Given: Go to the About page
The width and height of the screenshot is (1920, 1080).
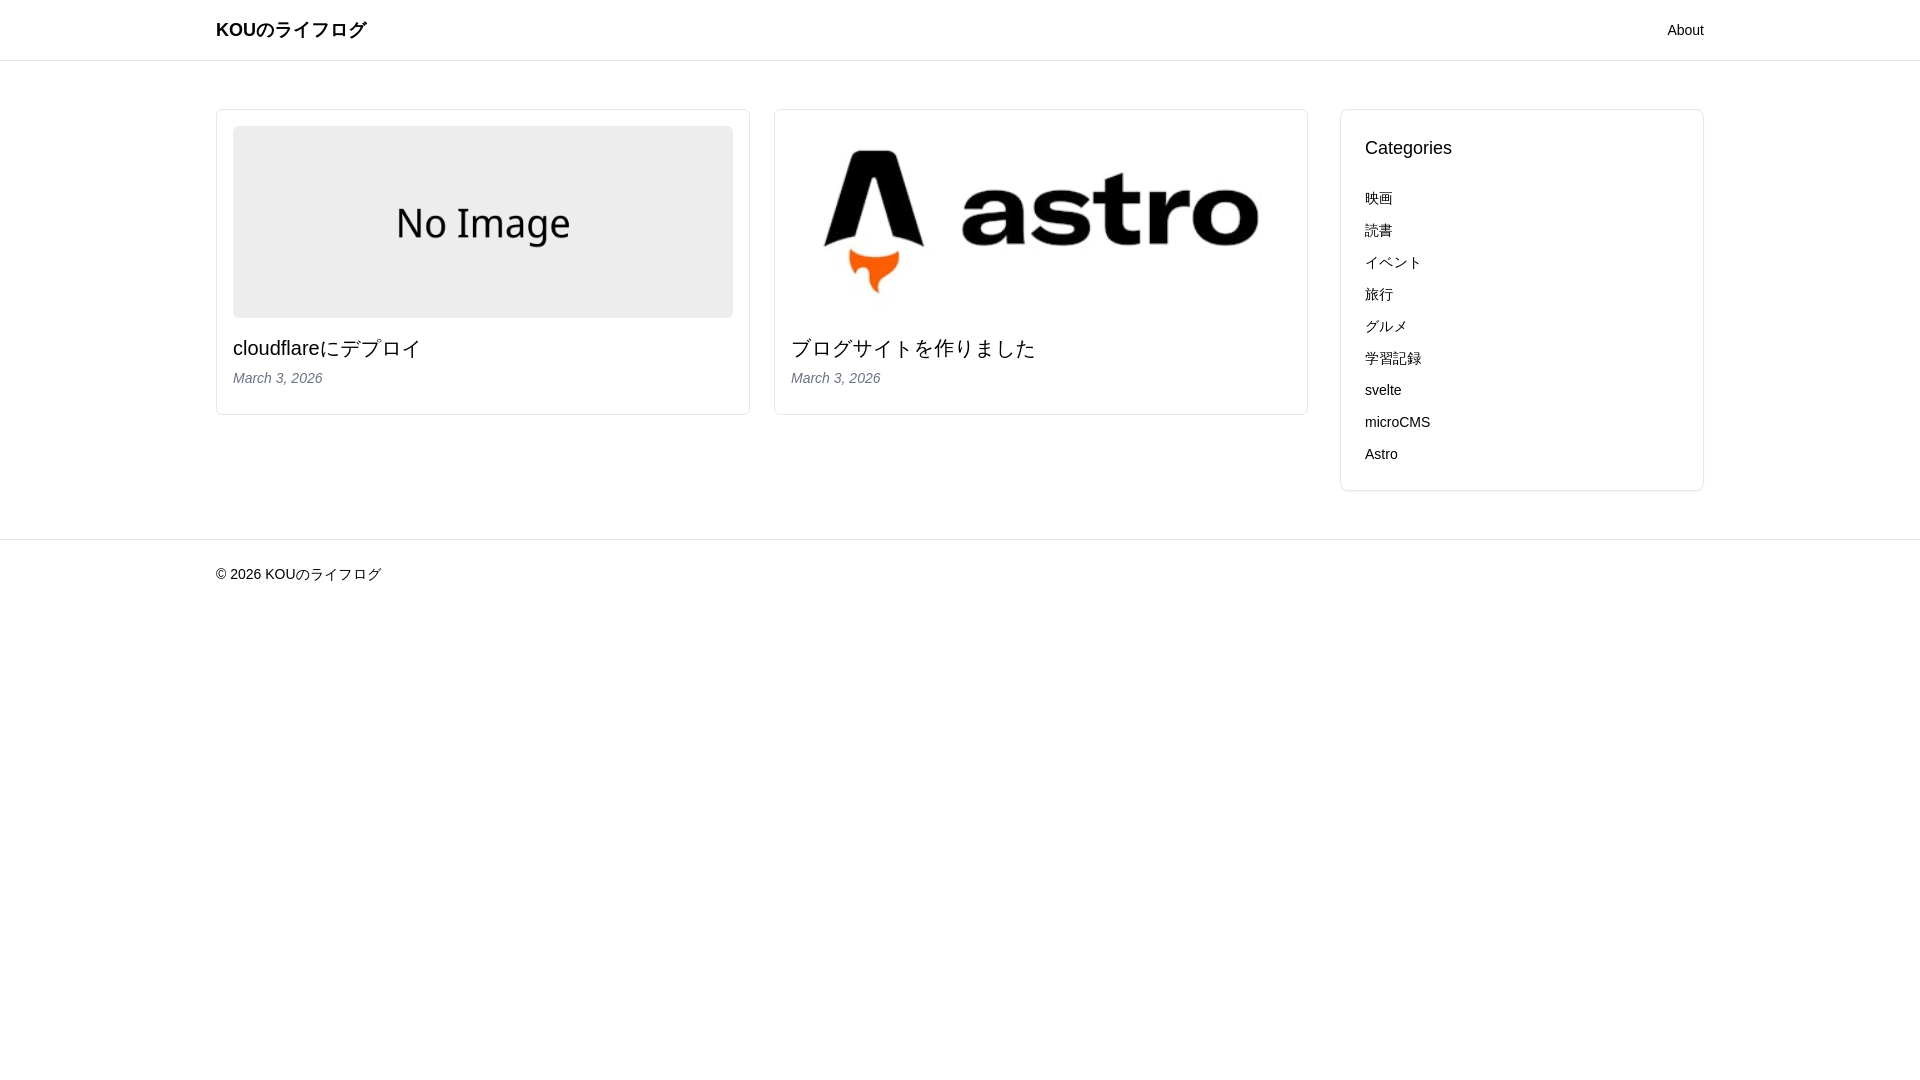Looking at the screenshot, I should click(x=1685, y=30).
